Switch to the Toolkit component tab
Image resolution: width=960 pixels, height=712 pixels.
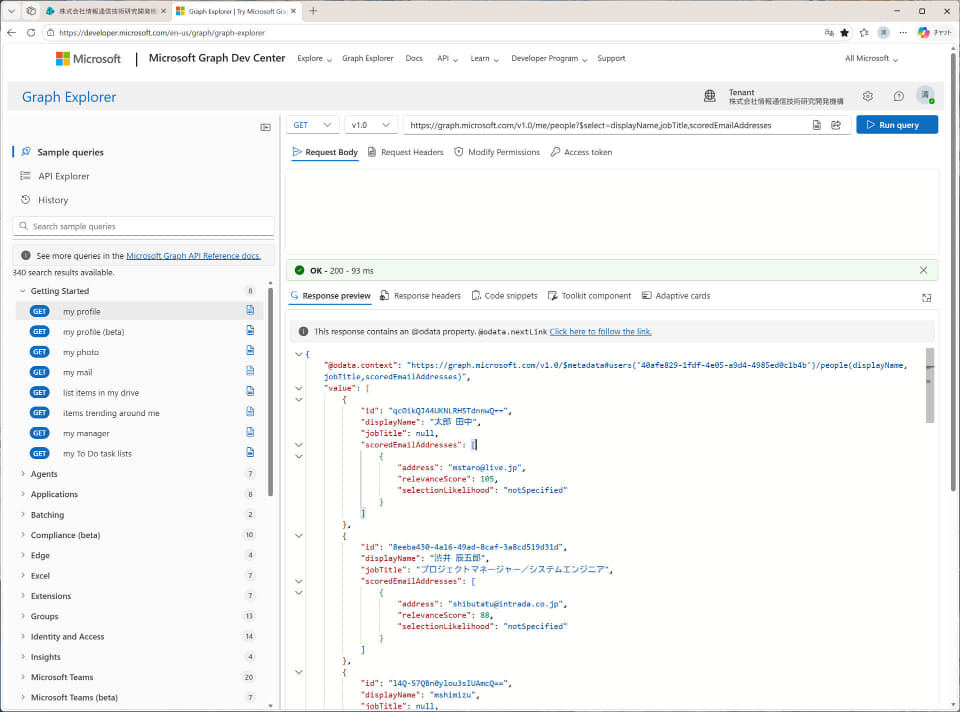tap(589, 296)
